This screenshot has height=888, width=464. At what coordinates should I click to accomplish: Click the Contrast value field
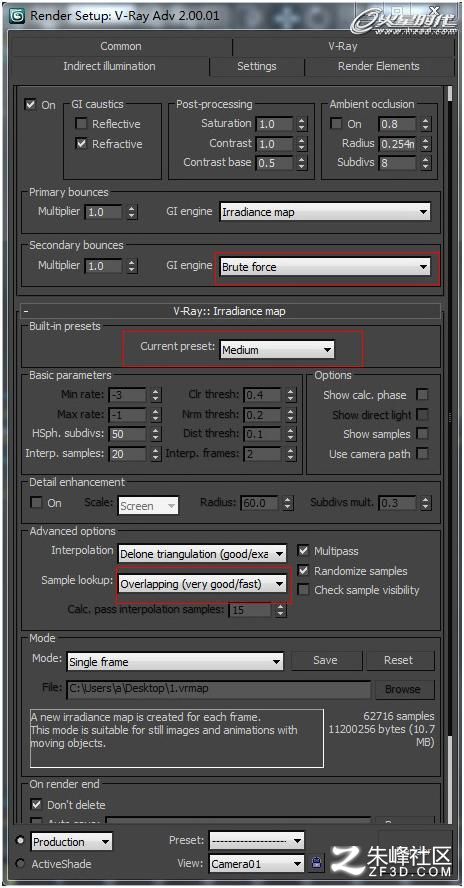coord(275,143)
